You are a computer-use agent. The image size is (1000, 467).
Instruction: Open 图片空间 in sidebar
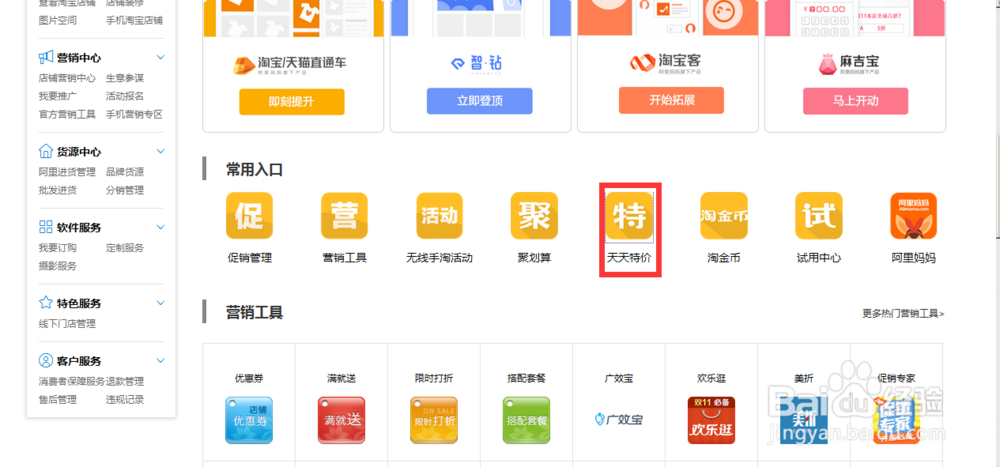[57, 20]
